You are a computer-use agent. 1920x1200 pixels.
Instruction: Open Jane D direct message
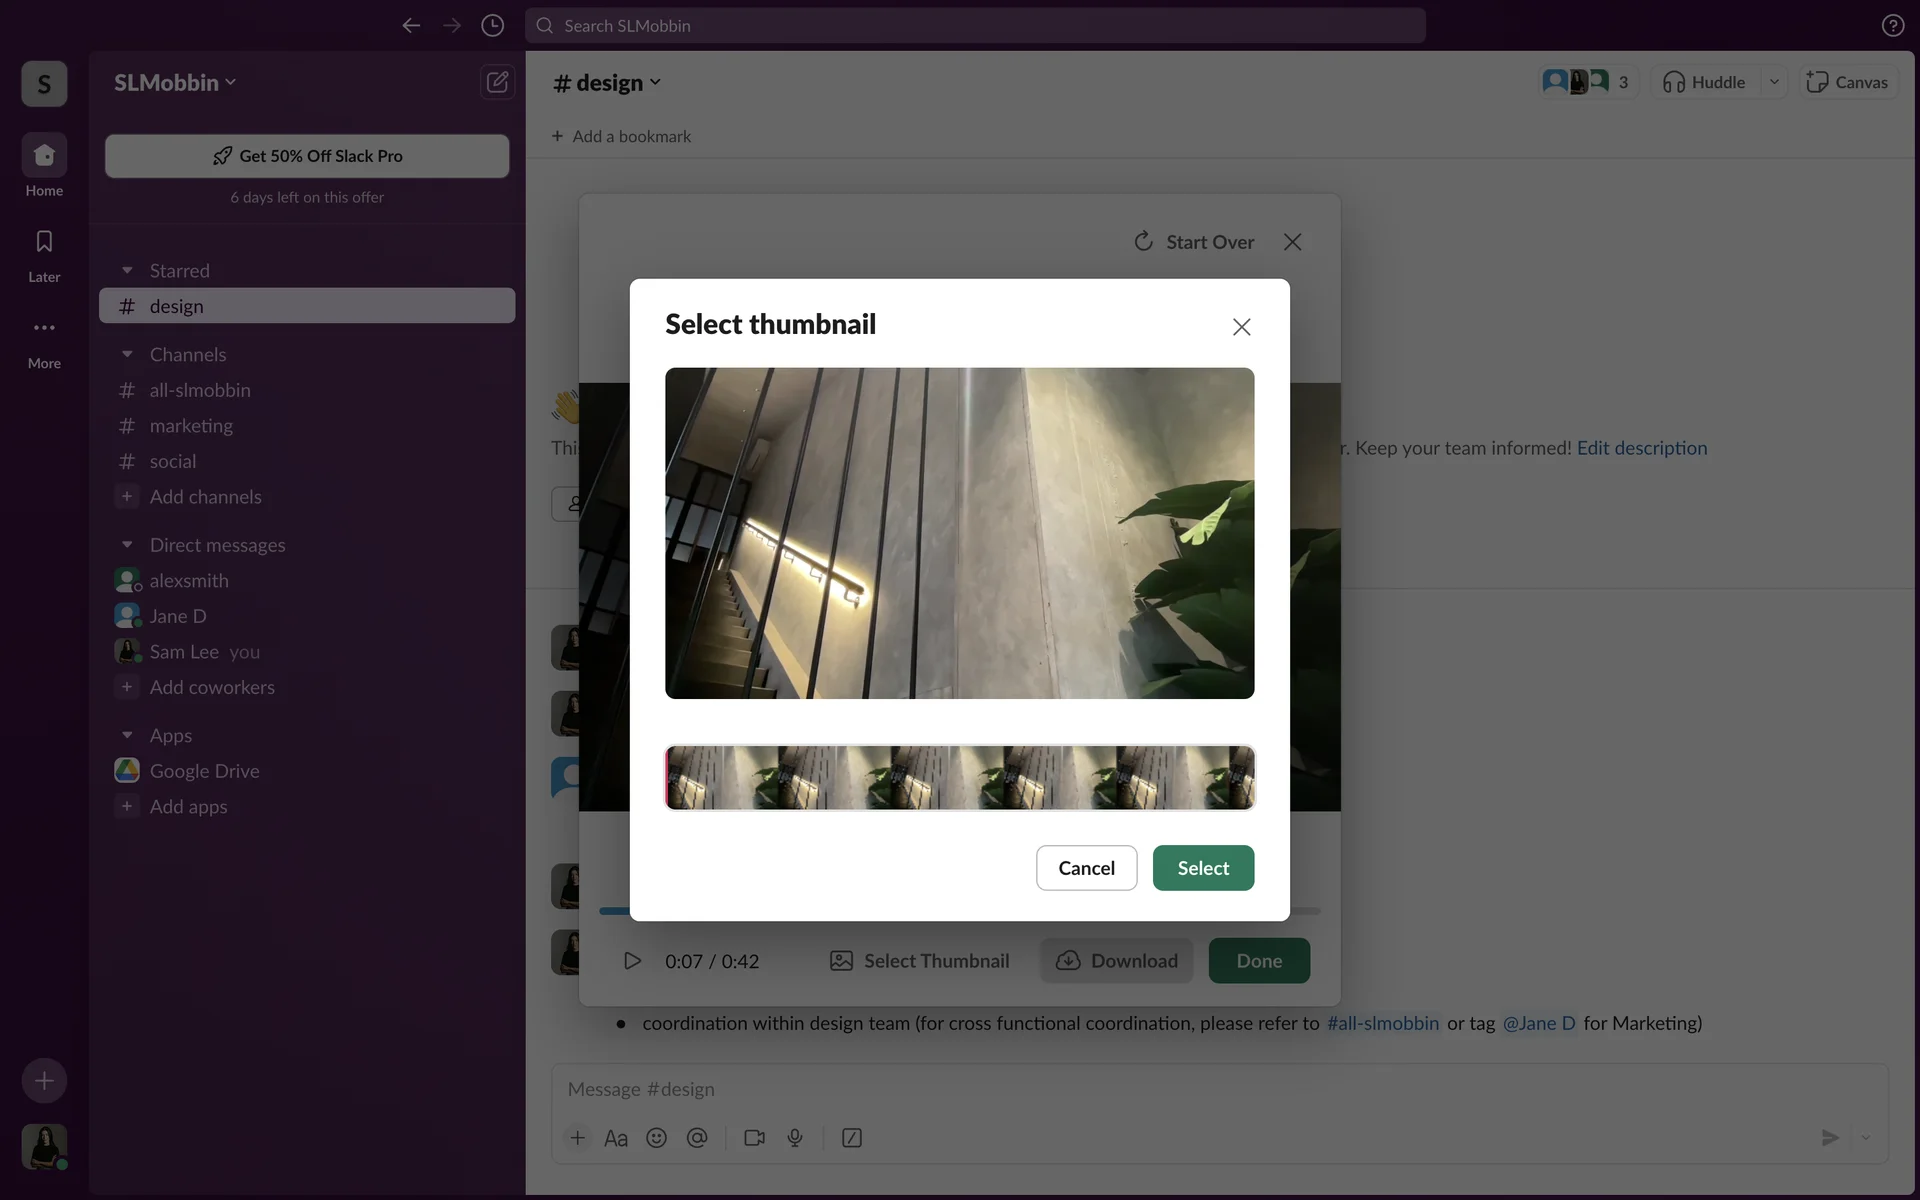coord(178,616)
